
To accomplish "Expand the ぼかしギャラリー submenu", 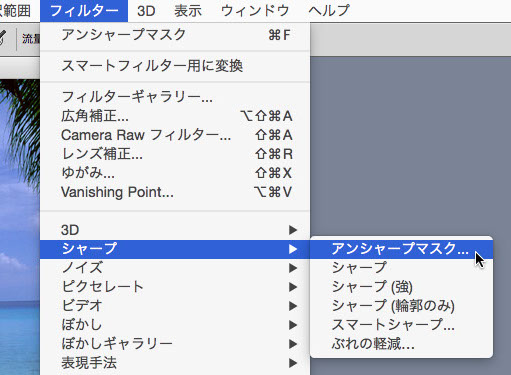I will point(175,344).
